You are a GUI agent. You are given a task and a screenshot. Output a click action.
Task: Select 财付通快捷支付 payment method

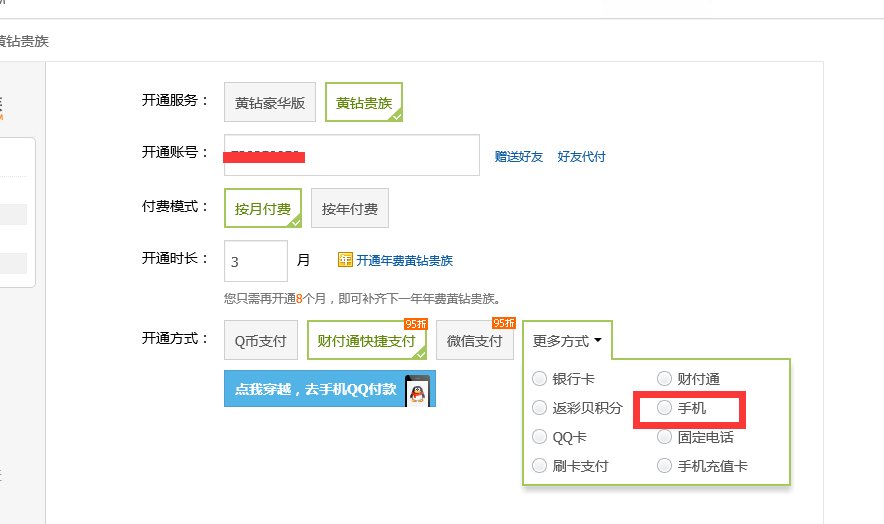click(x=366, y=340)
